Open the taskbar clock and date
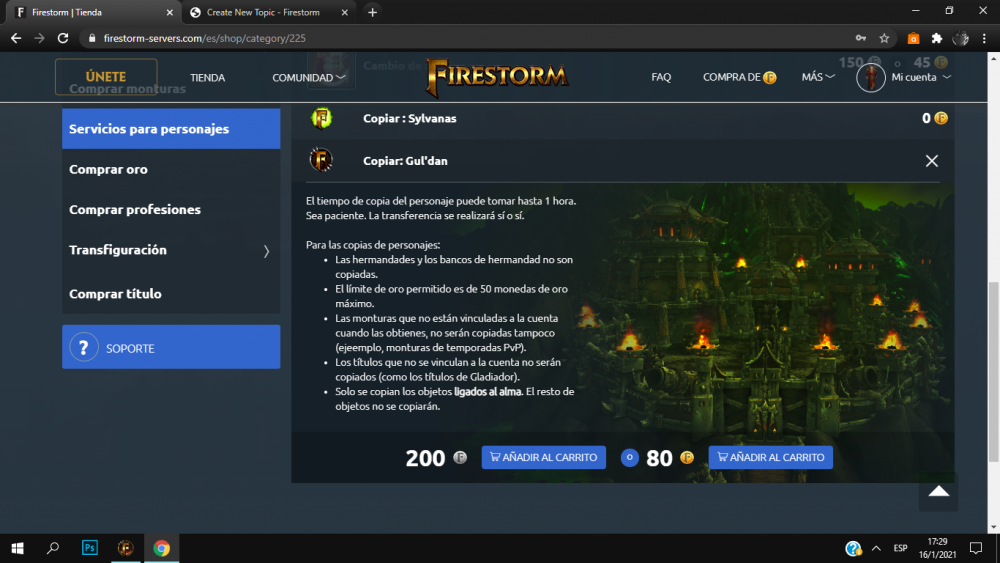1000x563 pixels. tap(938, 548)
